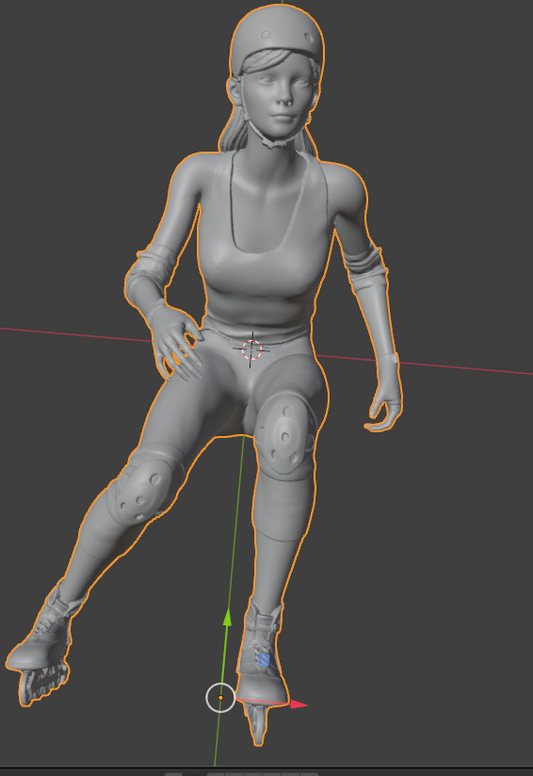
Task: Click the red X-axis gizmo arrow
Action: (x=298, y=704)
